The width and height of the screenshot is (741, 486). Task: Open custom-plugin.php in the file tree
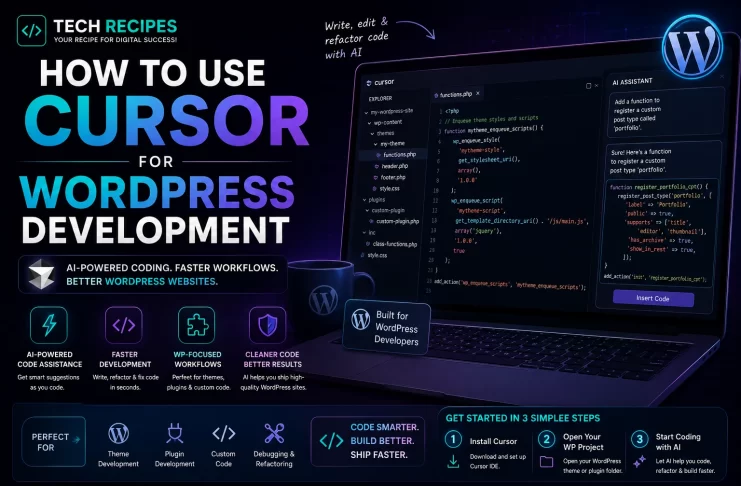tap(397, 221)
